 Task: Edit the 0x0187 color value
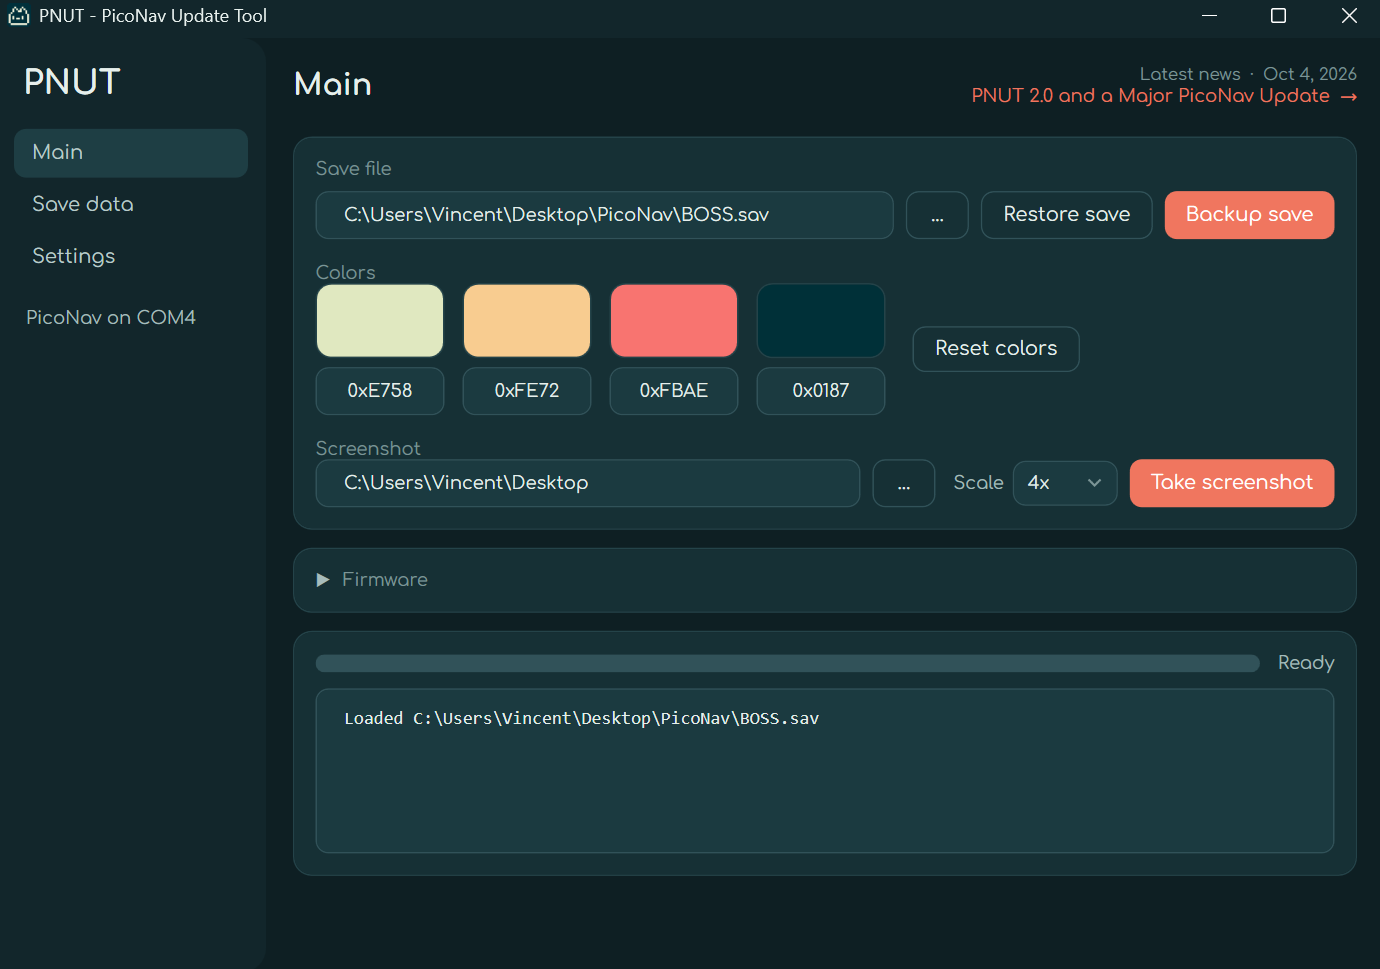(x=821, y=391)
